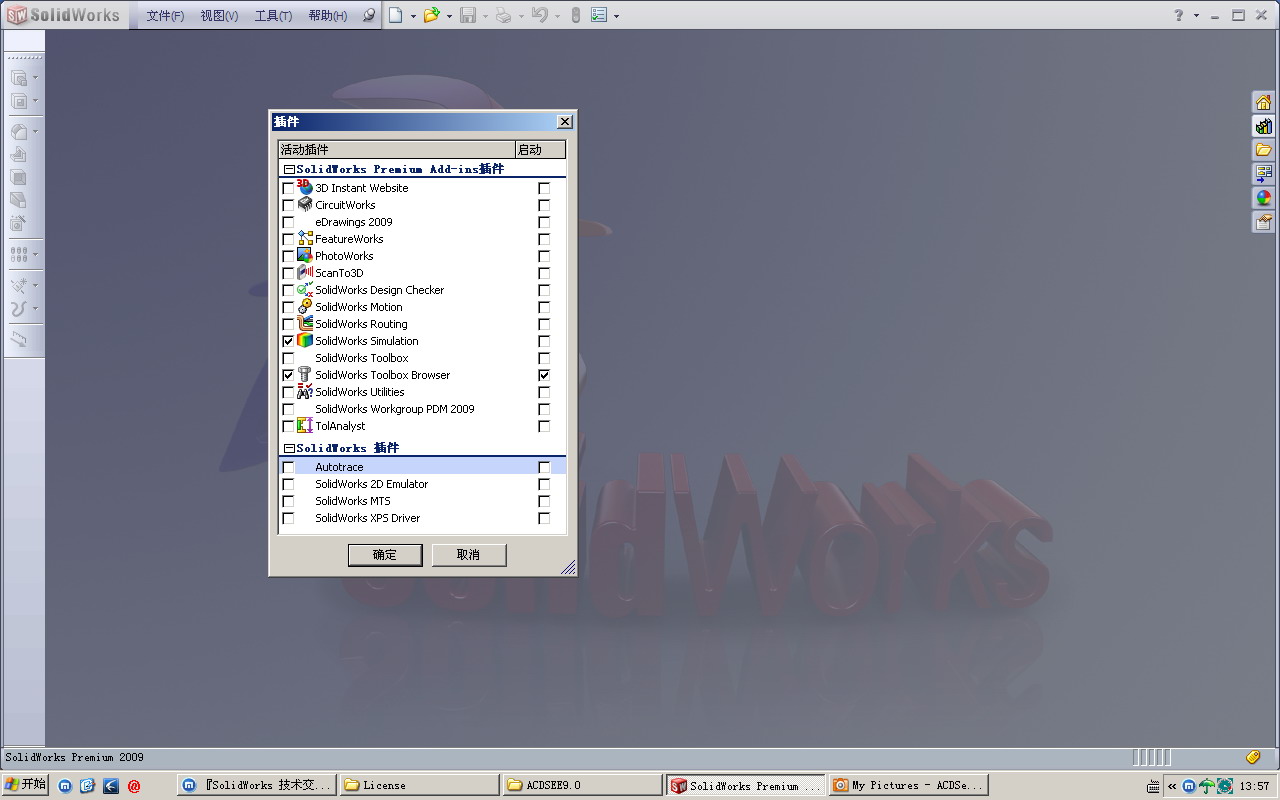Click the SolidWorks Routing add-in icon
The image size is (1280, 800).
(305, 324)
